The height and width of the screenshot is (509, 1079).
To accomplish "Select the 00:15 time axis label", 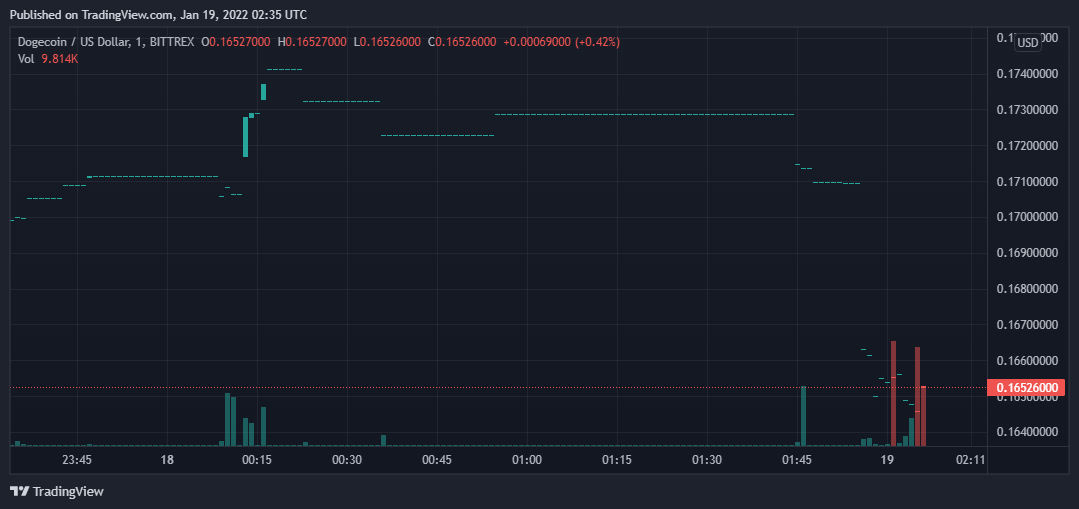I will (x=257, y=460).
